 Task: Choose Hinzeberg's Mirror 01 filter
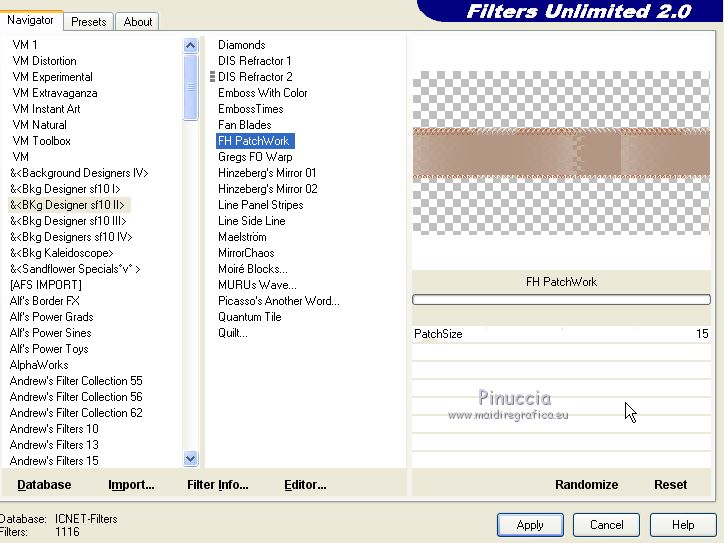pyautogui.click(x=267, y=173)
